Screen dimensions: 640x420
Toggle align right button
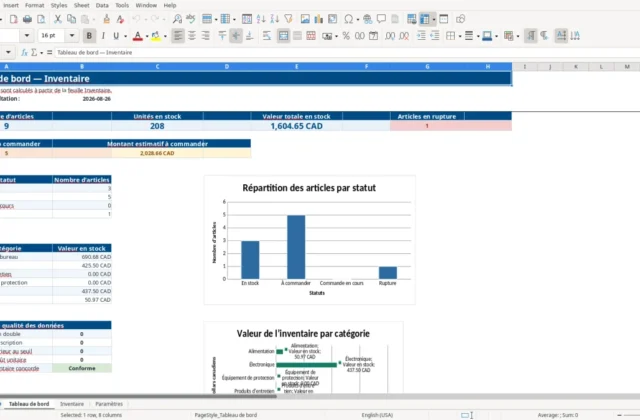(x=205, y=36)
